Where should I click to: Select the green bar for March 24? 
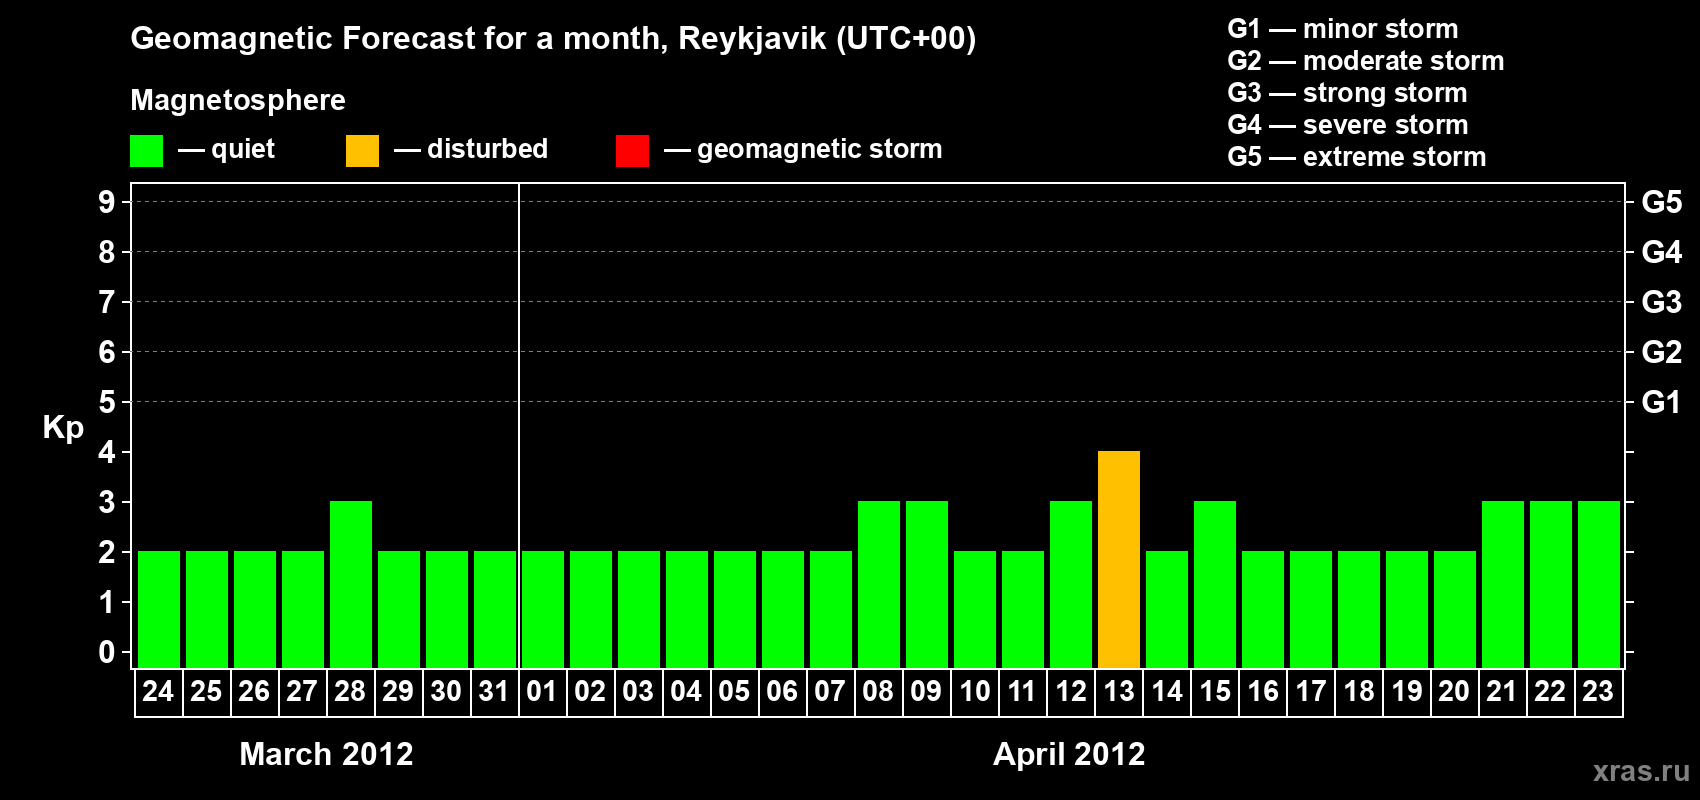click(159, 610)
